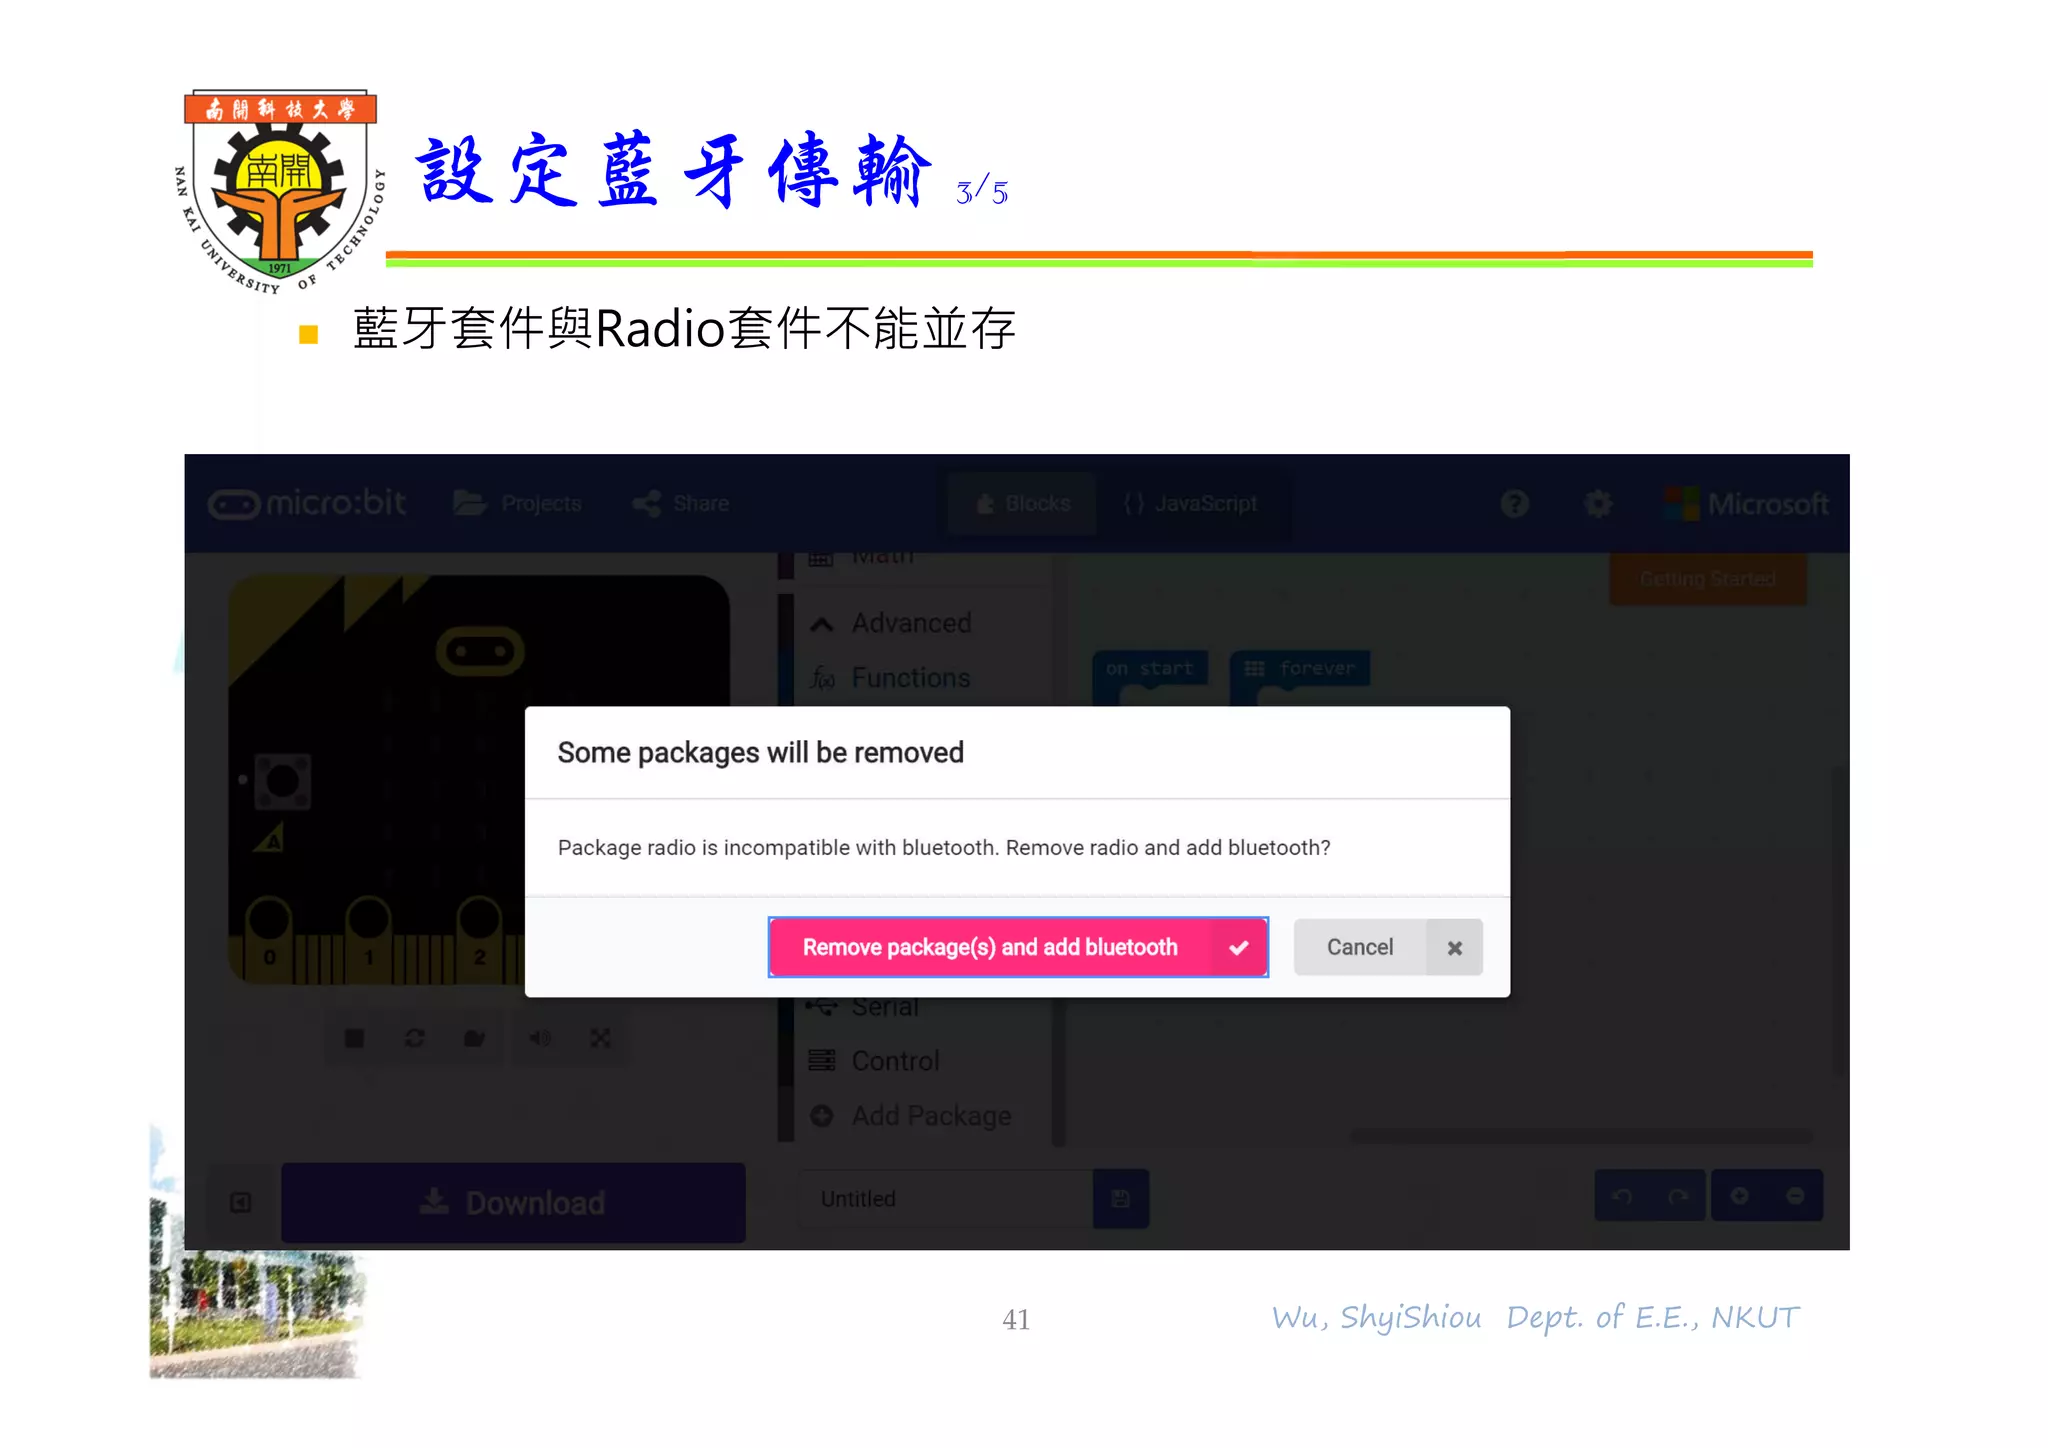
Task: Click the Untitled project name field
Action: coord(946,1199)
